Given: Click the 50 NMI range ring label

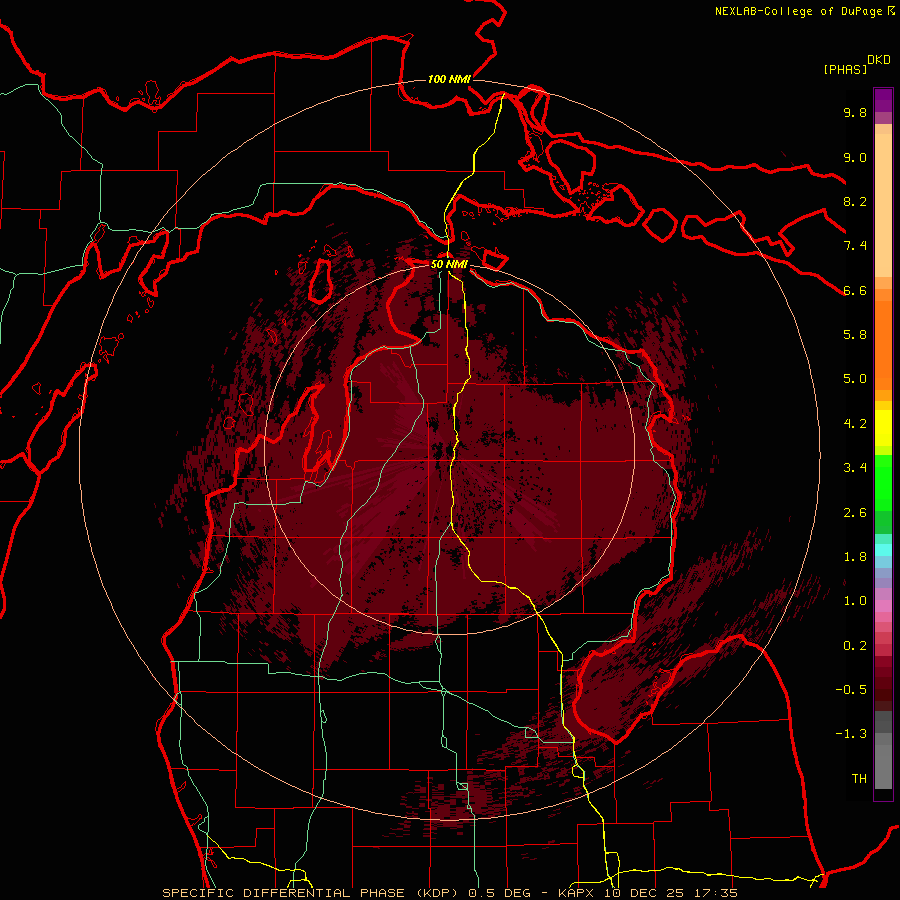Looking at the screenshot, I should 449,264.
